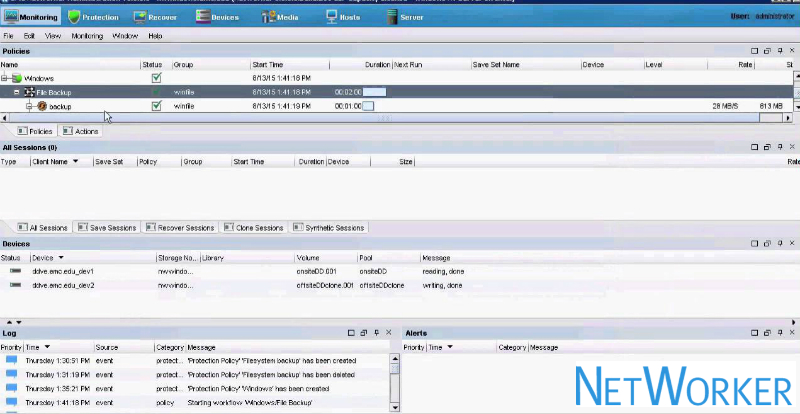This screenshot has height=414, width=800.
Task: Open the Client Name column sort dropdown
Action: click(76, 161)
